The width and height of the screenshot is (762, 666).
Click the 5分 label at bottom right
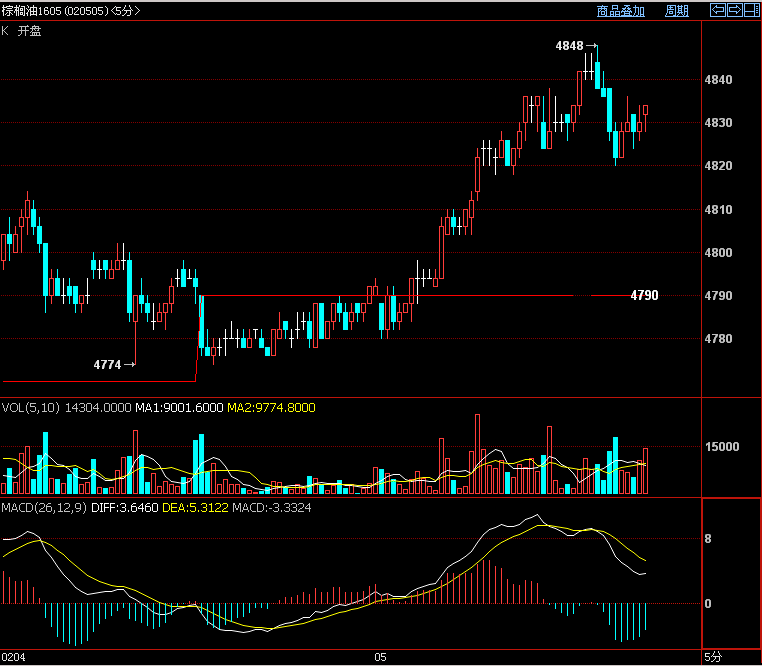coord(711,658)
